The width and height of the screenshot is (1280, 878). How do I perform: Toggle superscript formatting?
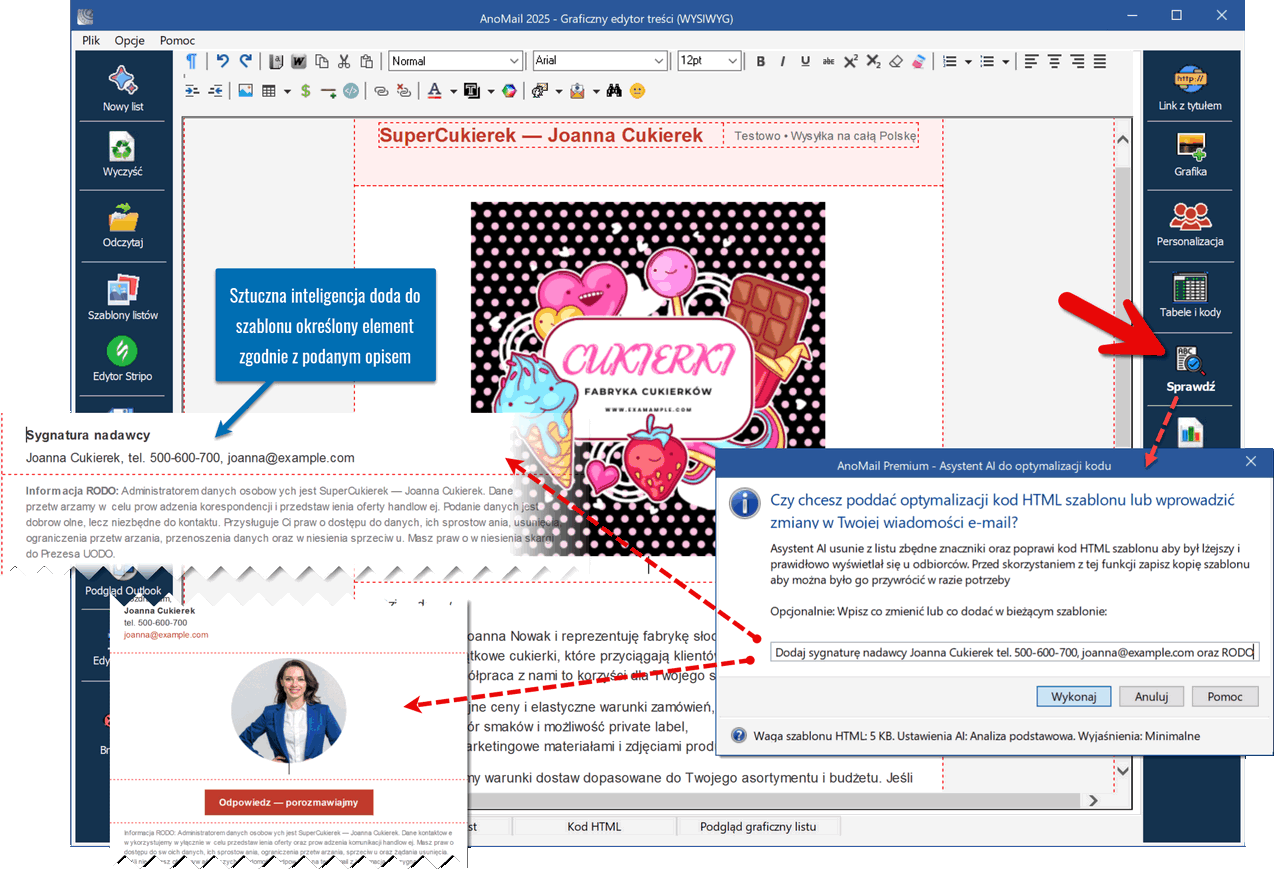[x=851, y=61]
